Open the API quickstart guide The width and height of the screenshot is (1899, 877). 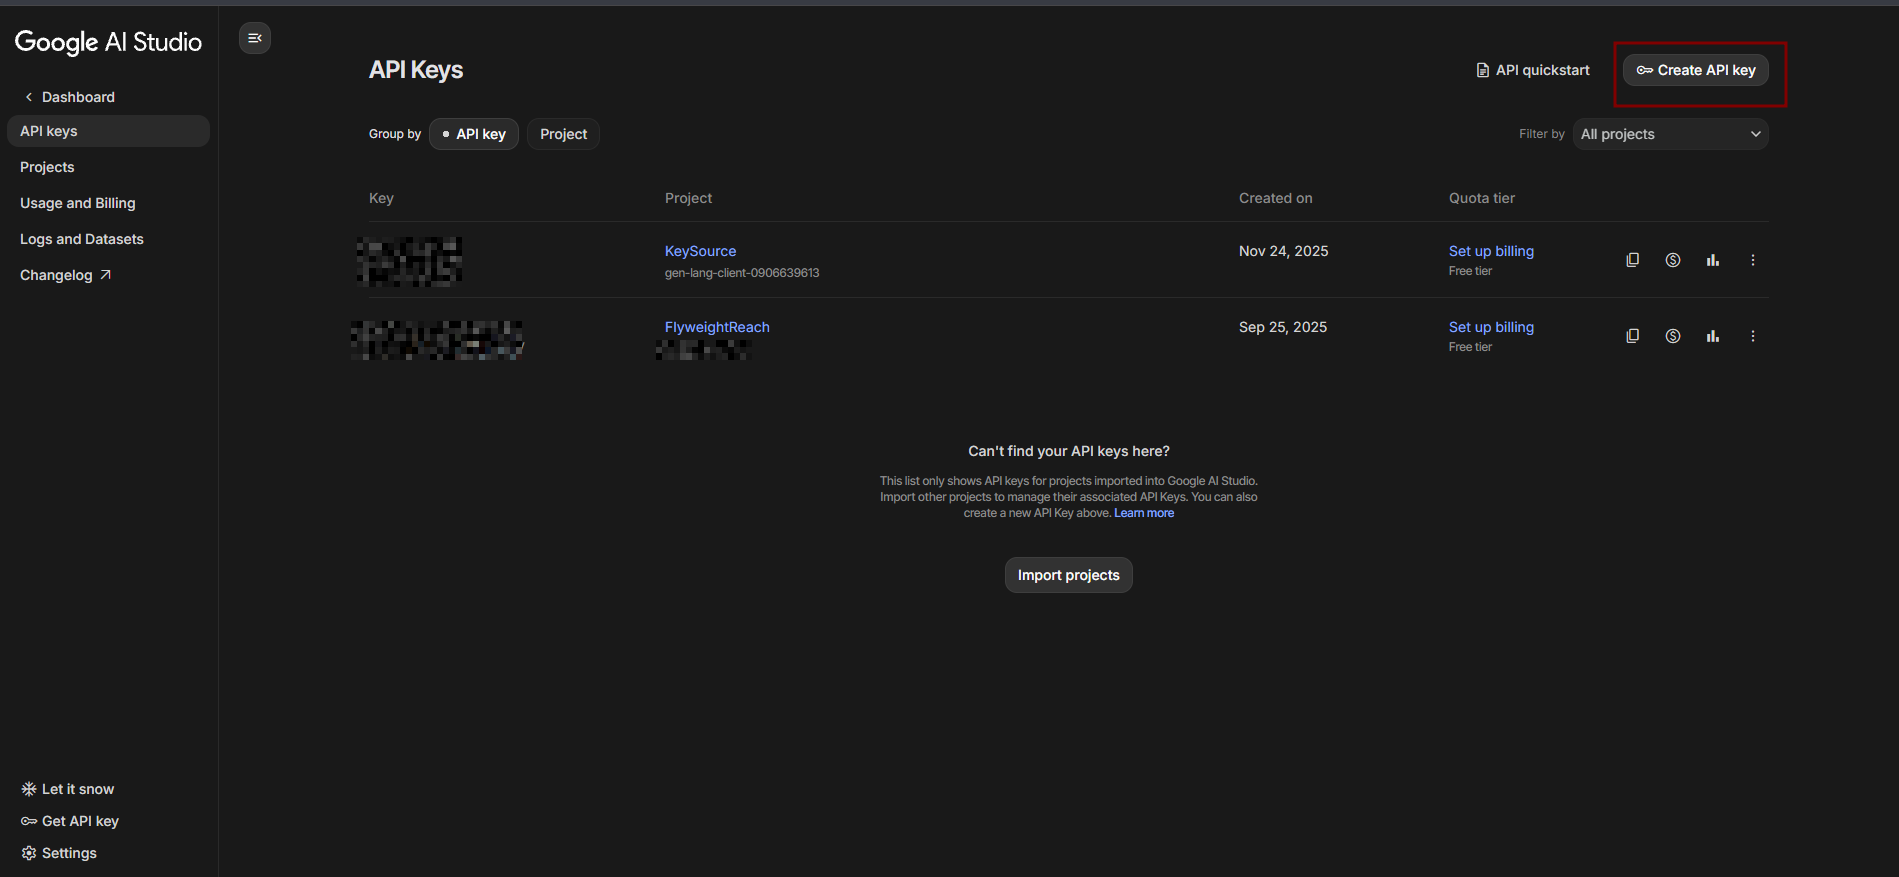[x=1533, y=70]
